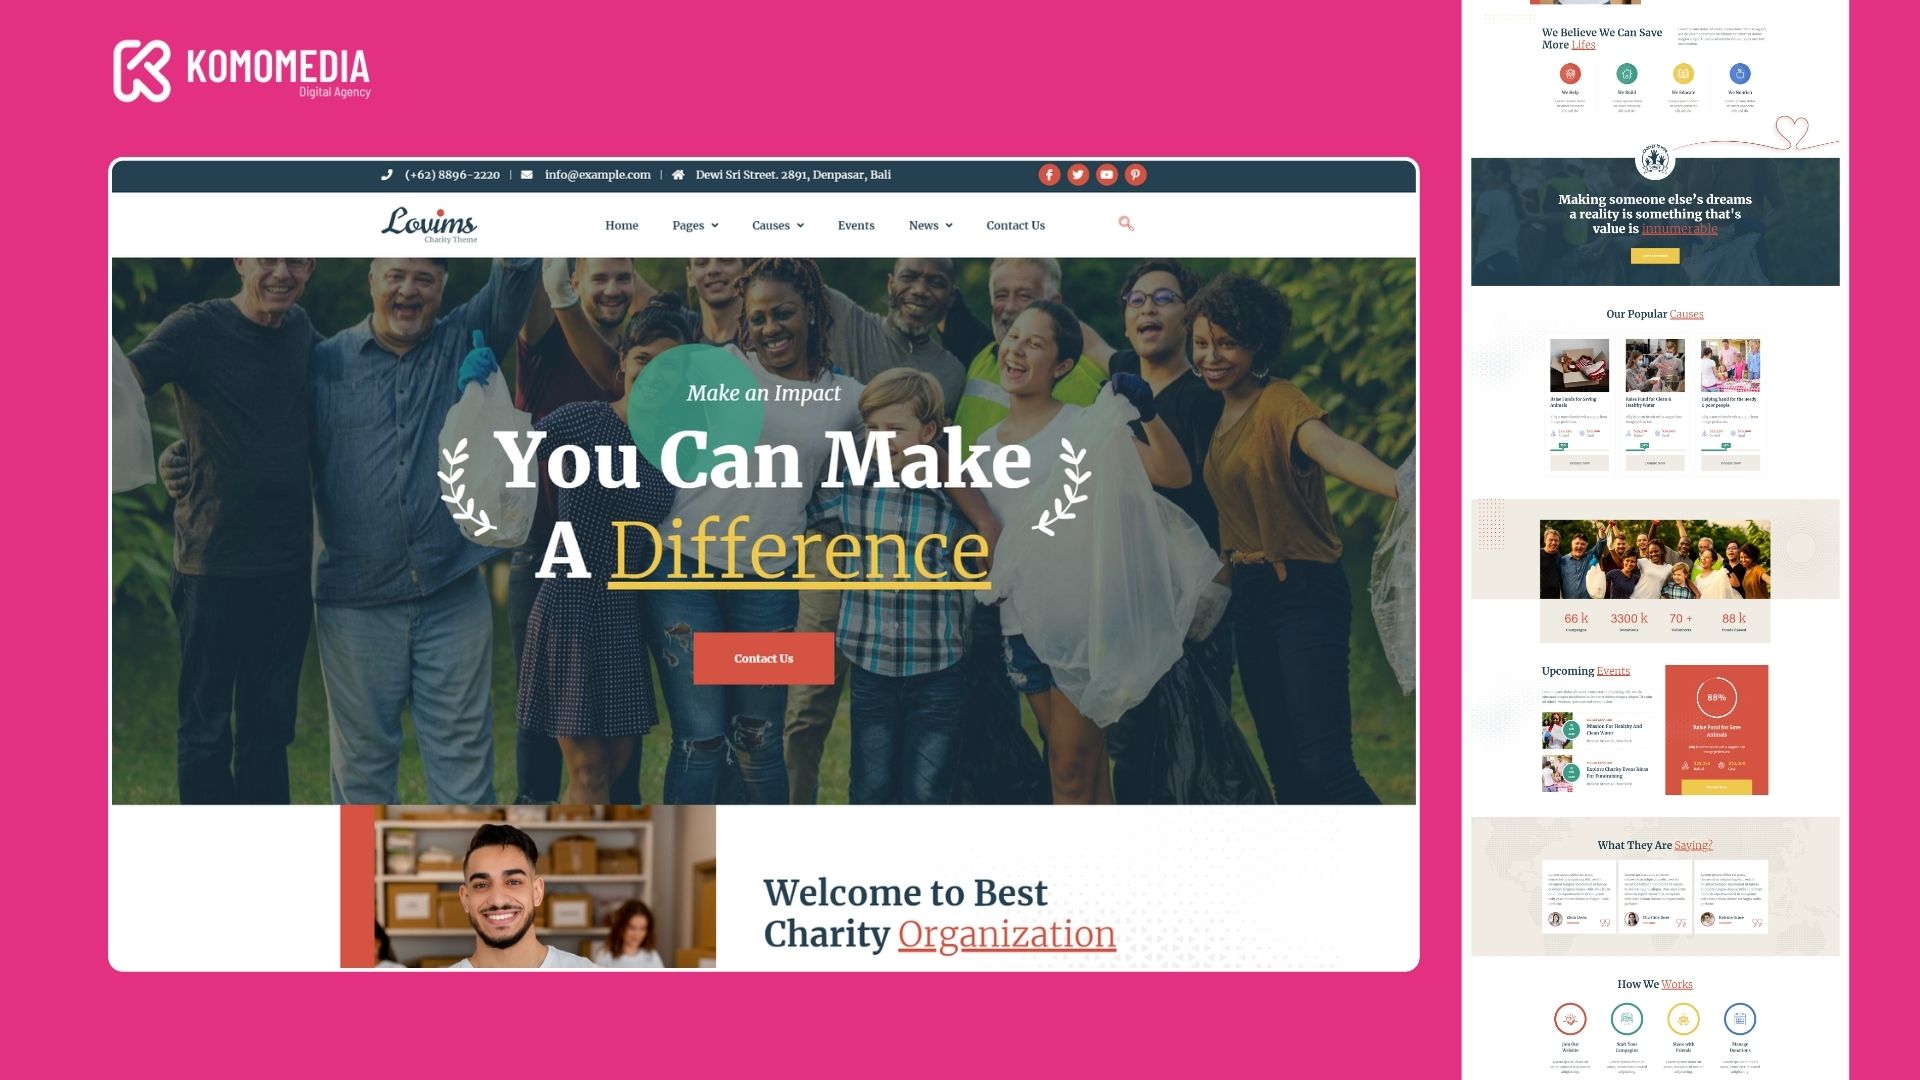This screenshot has height=1080, width=1920.
Task: Click the red Contact Us hero button
Action: pos(764,658)
